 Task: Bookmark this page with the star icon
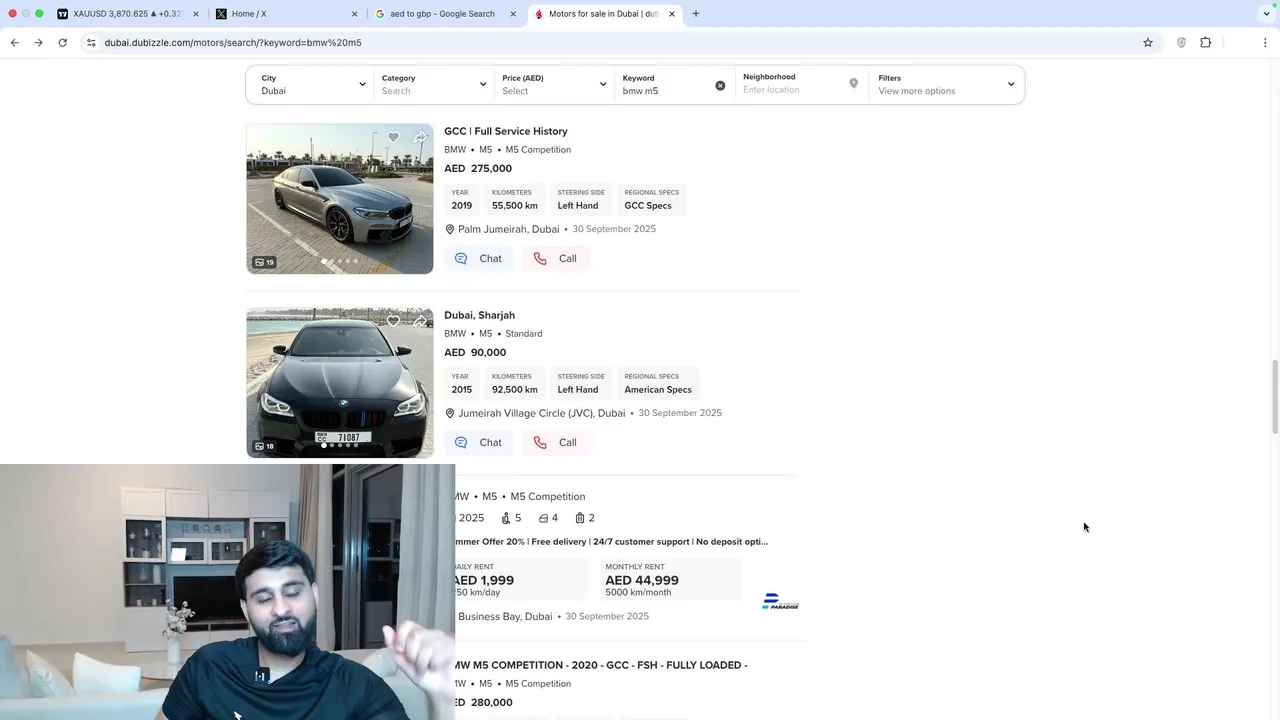pos(1148,42)
